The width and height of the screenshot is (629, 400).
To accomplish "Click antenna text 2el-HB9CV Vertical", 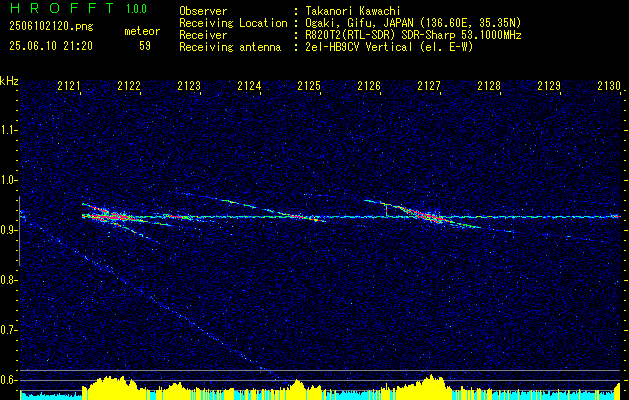I will pyautogui.click(x=359, y=47).
